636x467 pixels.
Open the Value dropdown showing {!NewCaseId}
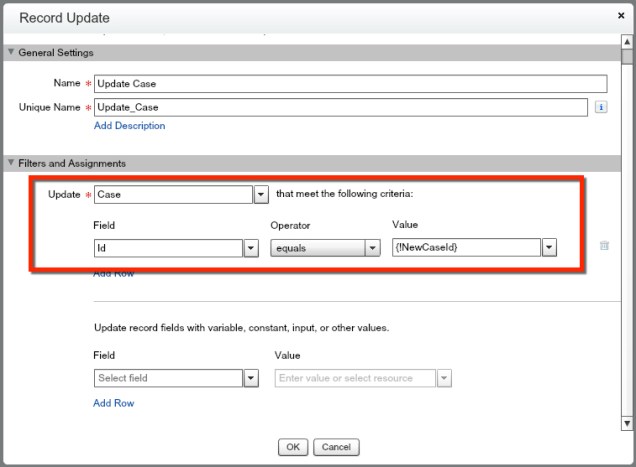point(549,248)
